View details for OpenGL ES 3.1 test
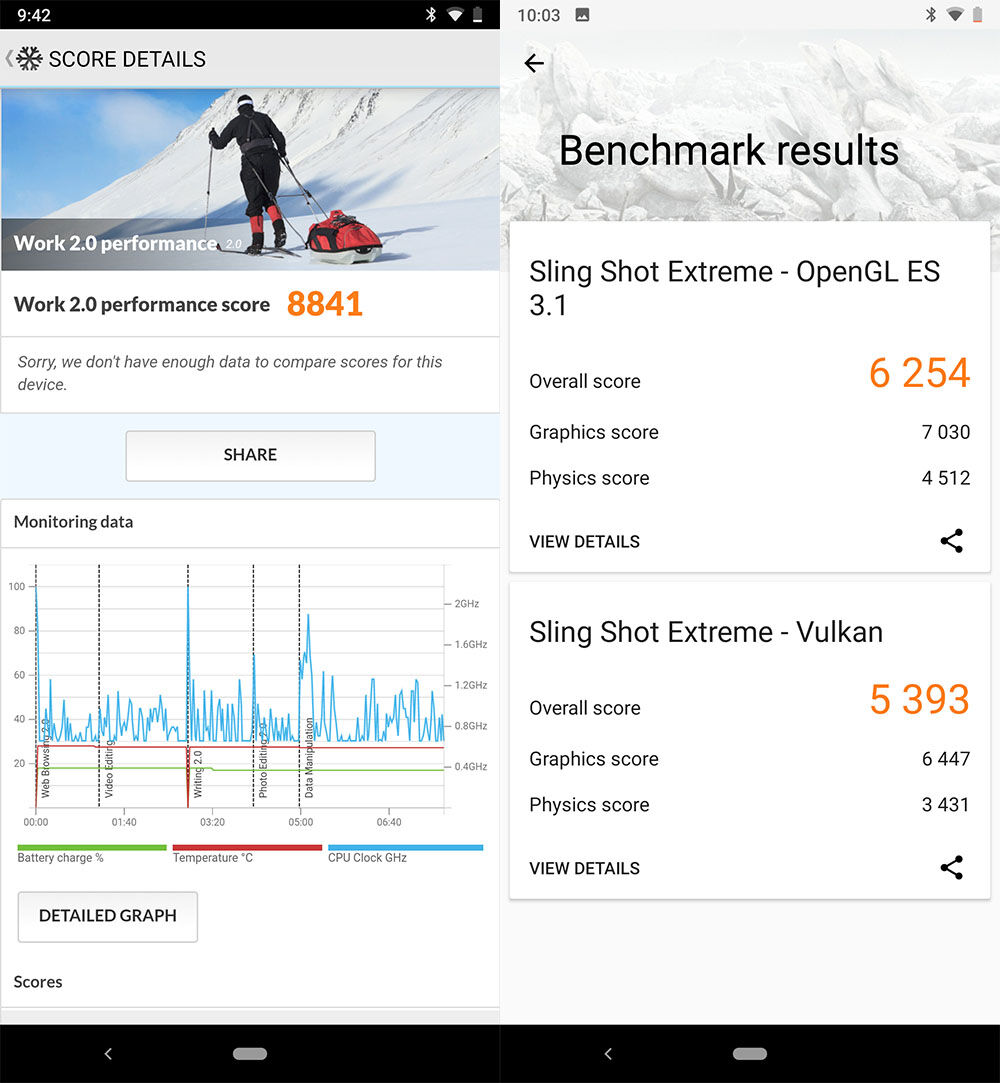Viewport: 1000px width, 1083px height. [x=584, y=542]
